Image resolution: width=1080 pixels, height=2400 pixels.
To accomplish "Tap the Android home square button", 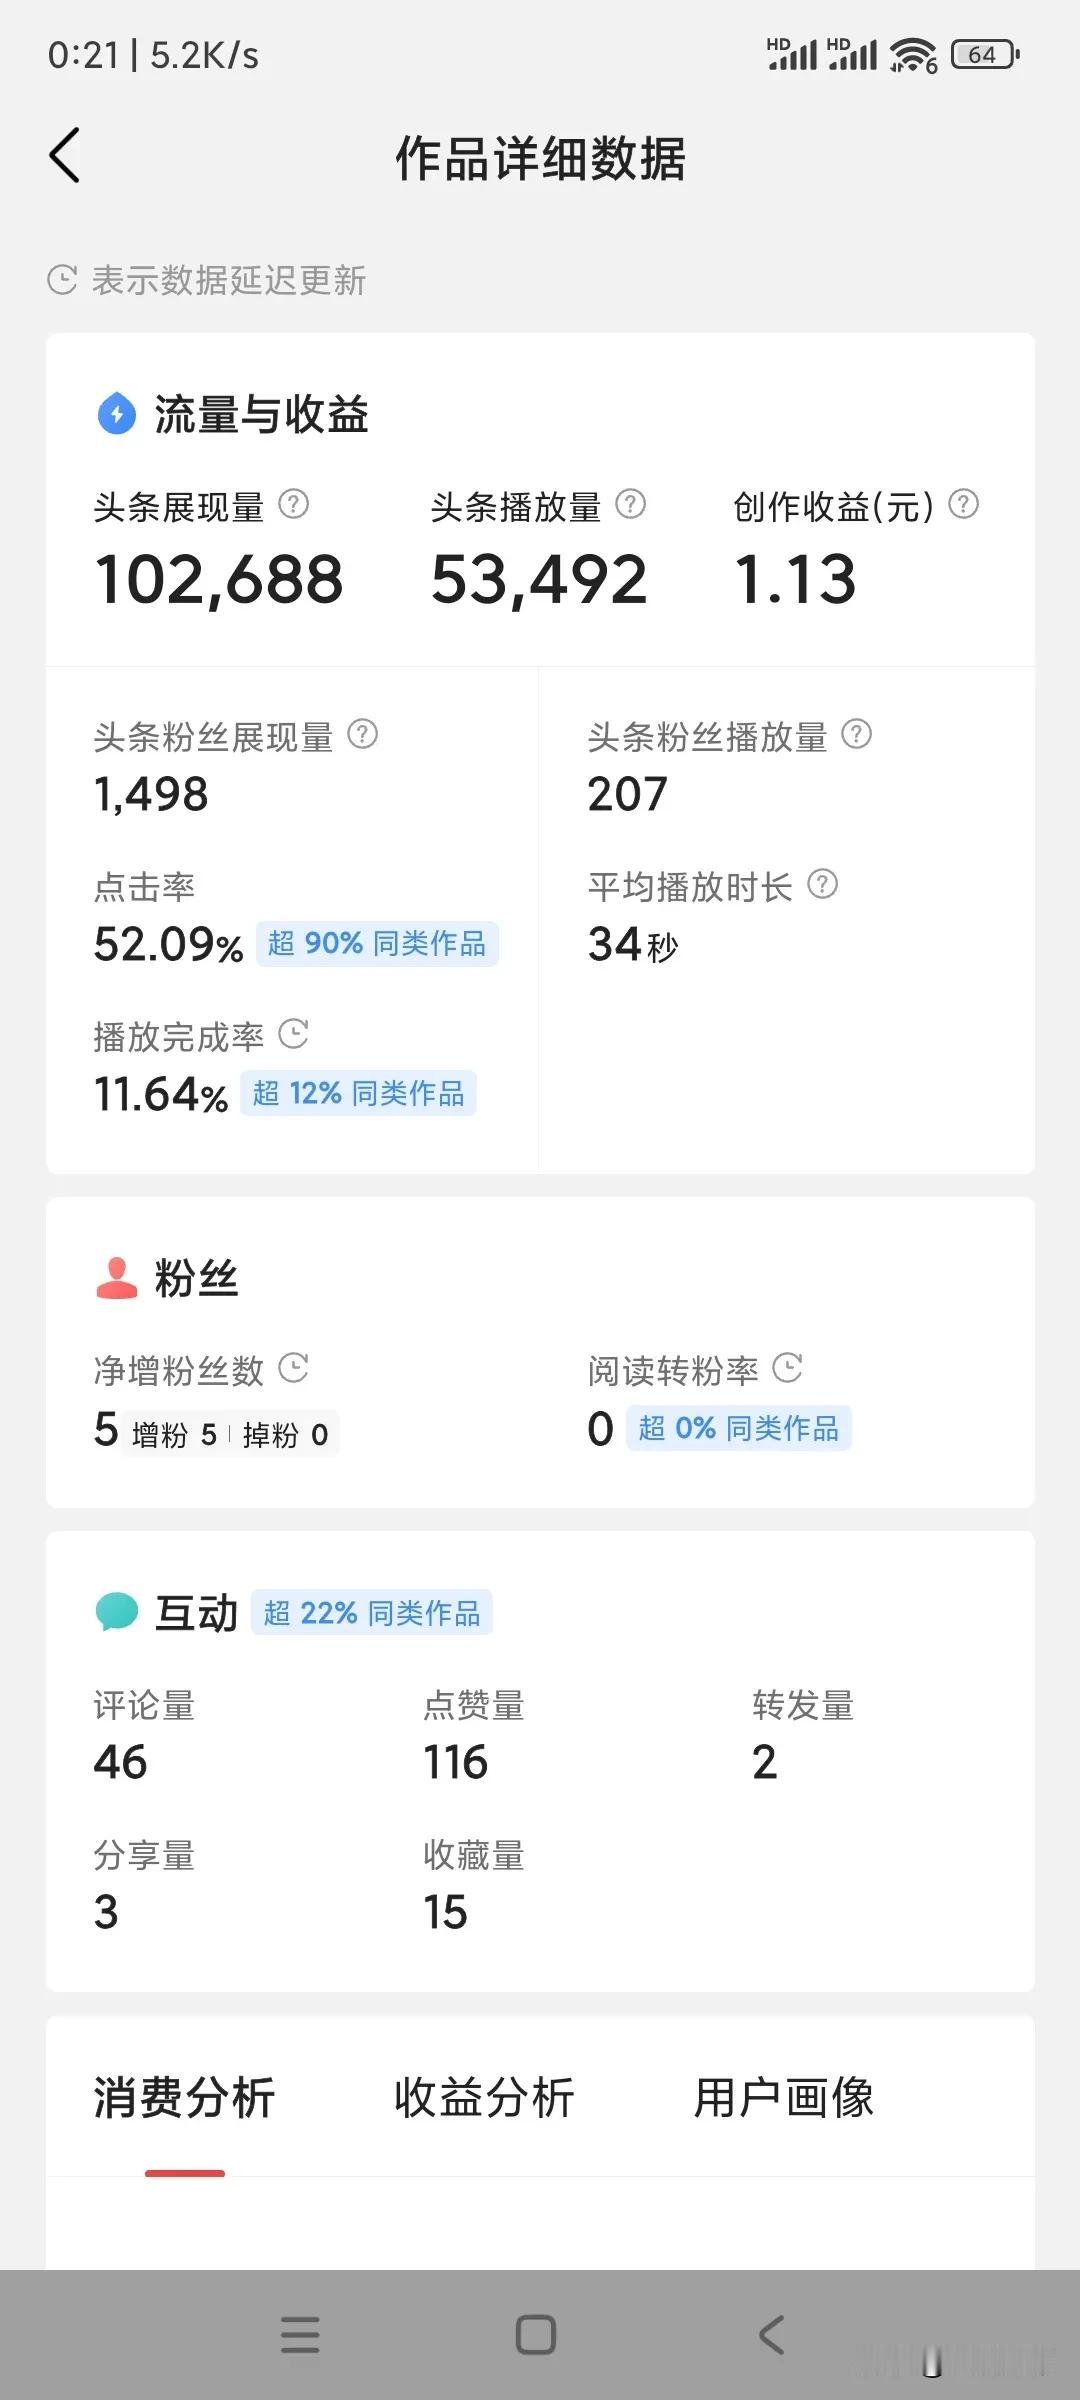I will pyautogui.click(x=536, y=2335).
